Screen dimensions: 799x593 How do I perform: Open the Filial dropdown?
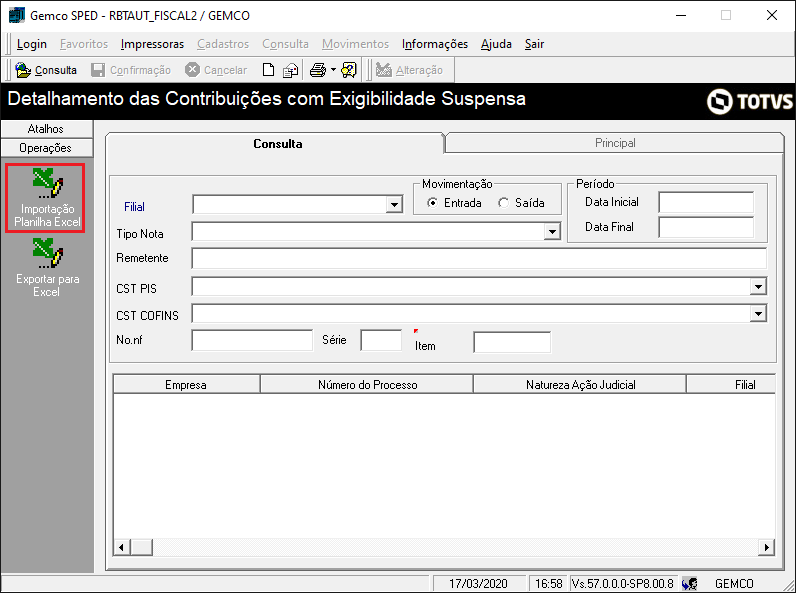coord(394,205)
